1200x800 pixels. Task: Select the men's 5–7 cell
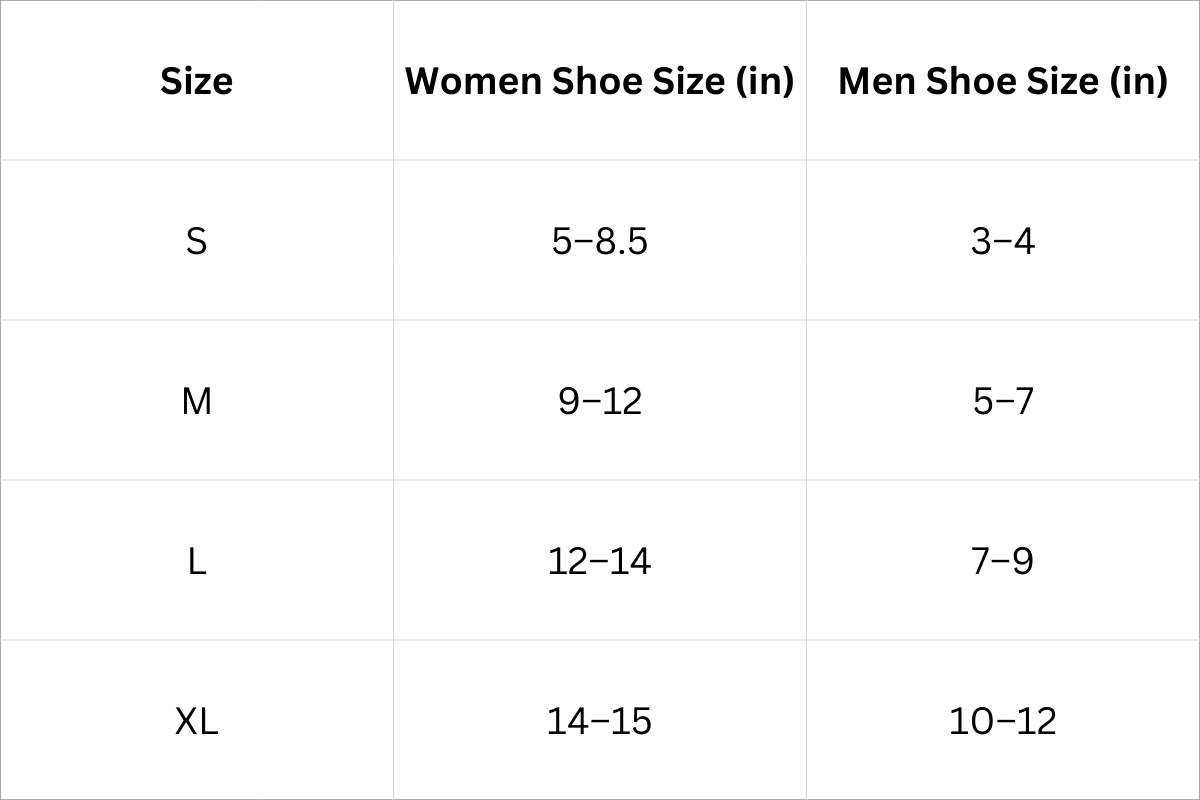[x=1002, y=401]
